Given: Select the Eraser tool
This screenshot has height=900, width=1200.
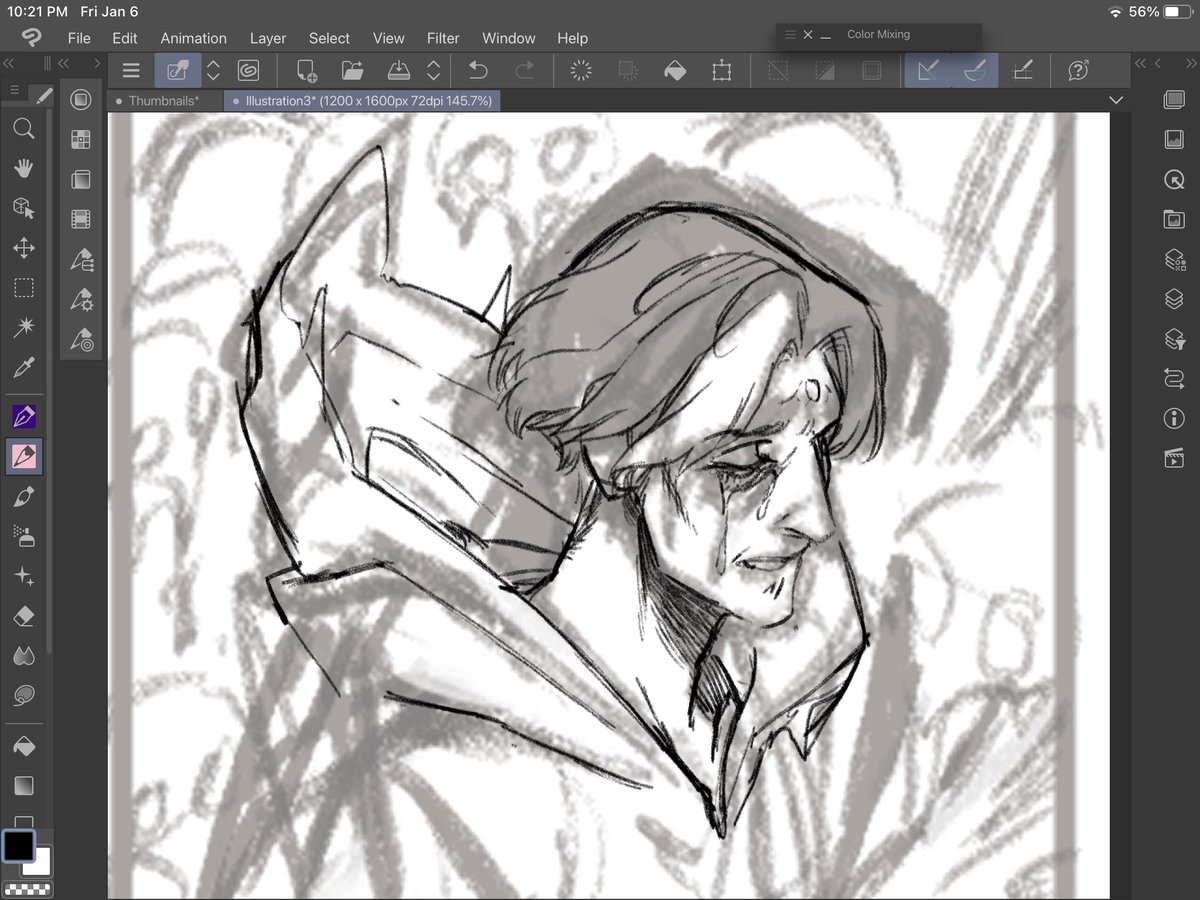Looking at the screenshot, I should tap(24, 615).
